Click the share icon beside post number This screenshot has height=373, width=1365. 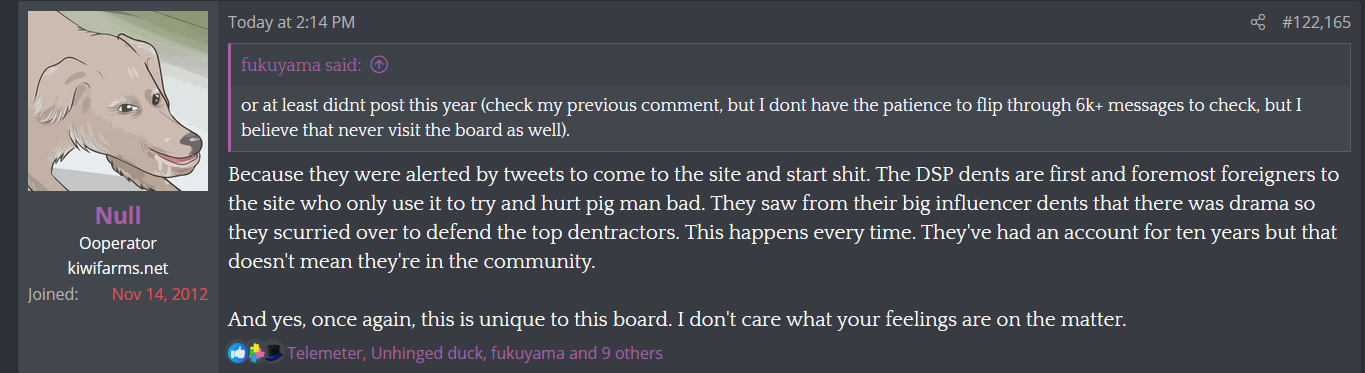tap(1258, 22)
